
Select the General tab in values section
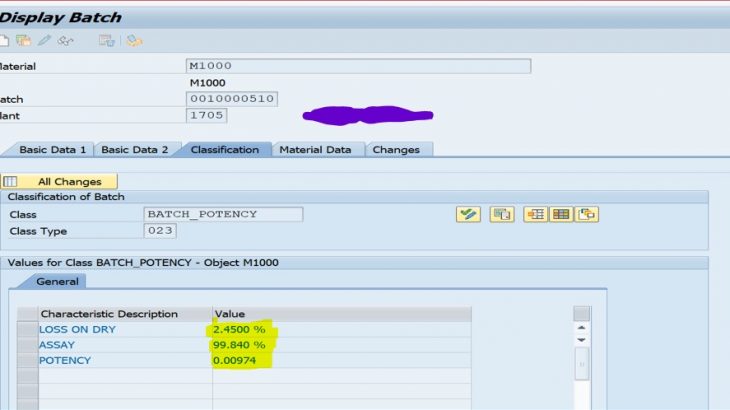pyautogui.click(x=57, y=282)
